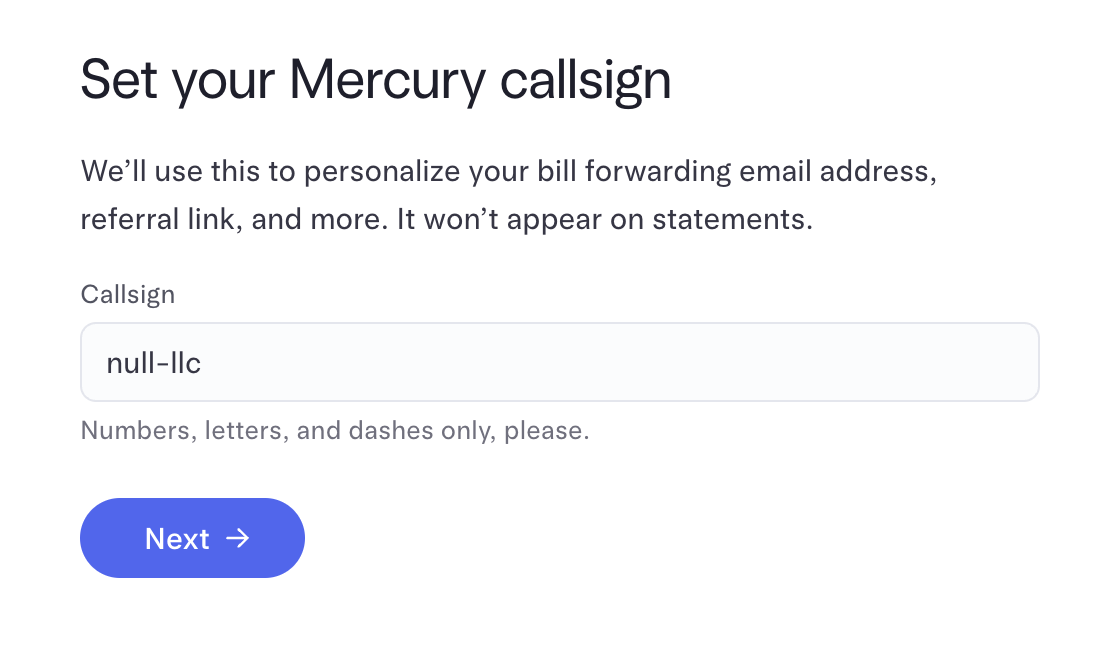Viewport: 1098px width, 650px height.
Task: Click the "Next" text label inside the button
Action: [177, 539]
